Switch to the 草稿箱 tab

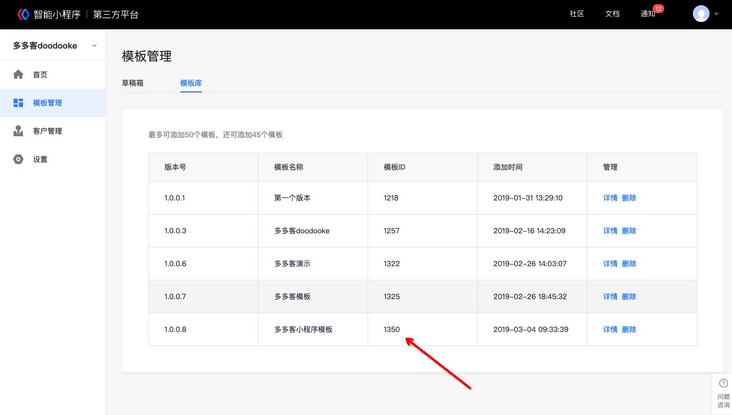pyautogui.click(x=133, y=83)
